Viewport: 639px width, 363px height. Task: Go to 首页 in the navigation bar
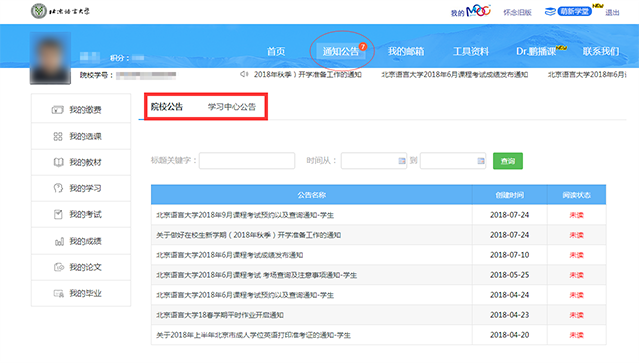pos(276,51)
